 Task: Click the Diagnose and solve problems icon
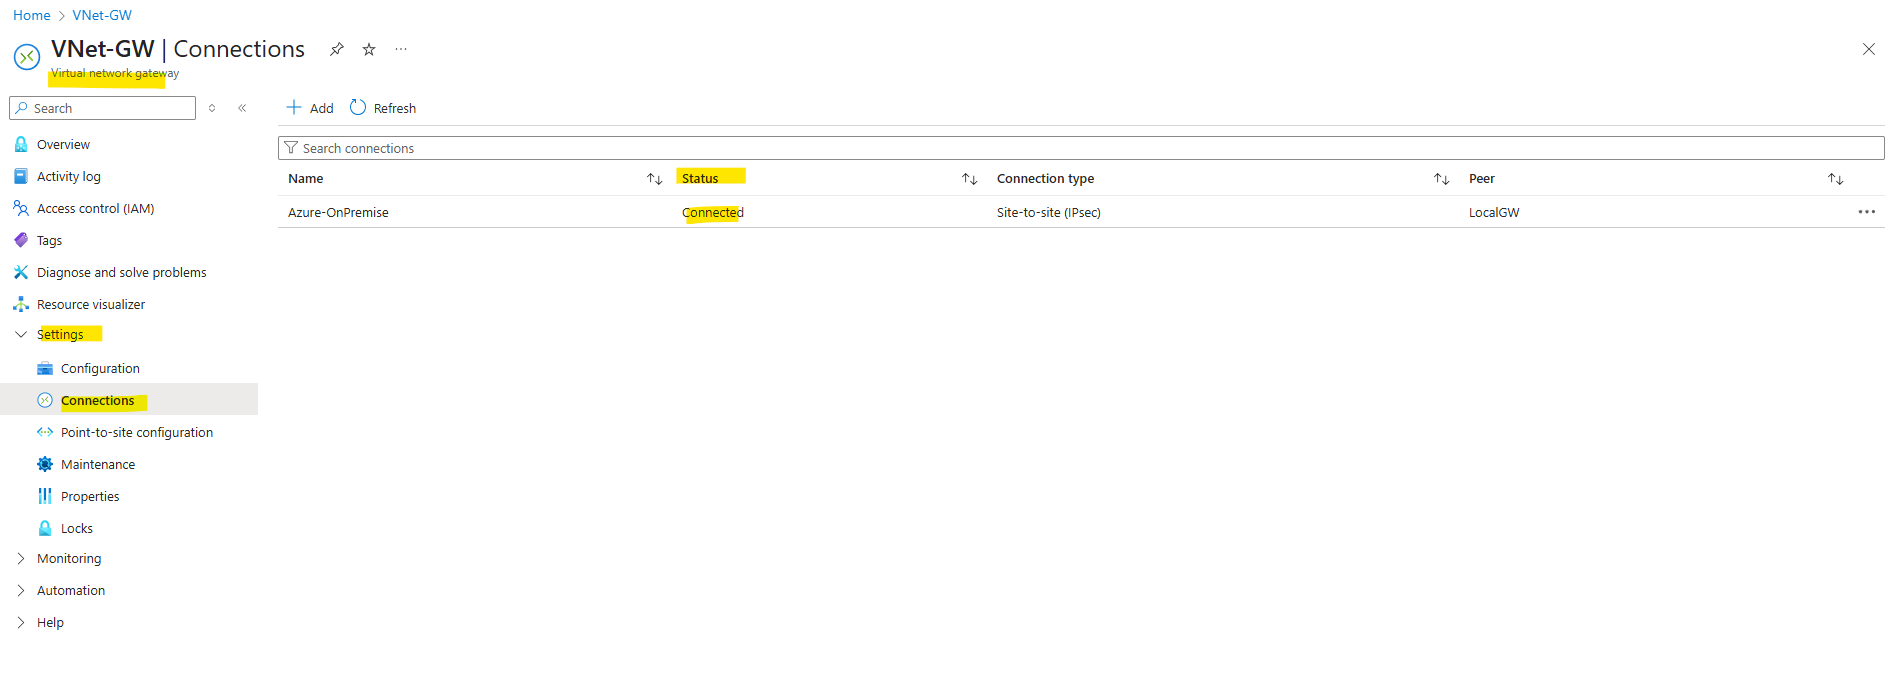(21, 272)
